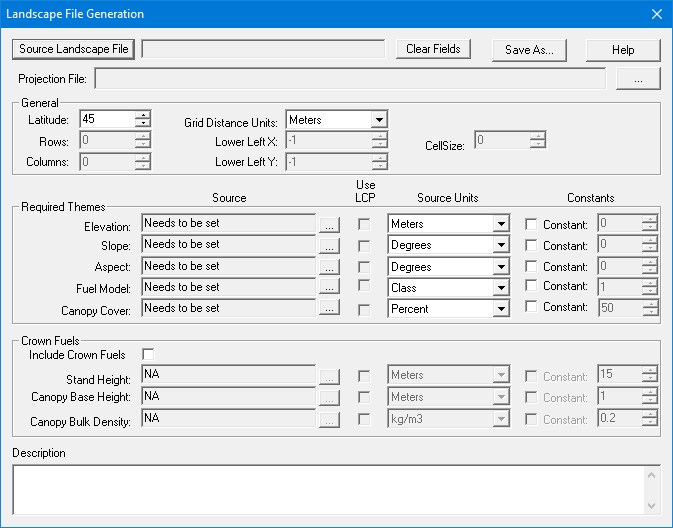Enable Constant checkbox for Elevation
This screenshot has width=673, height=528.
click(x=531, y=224)
